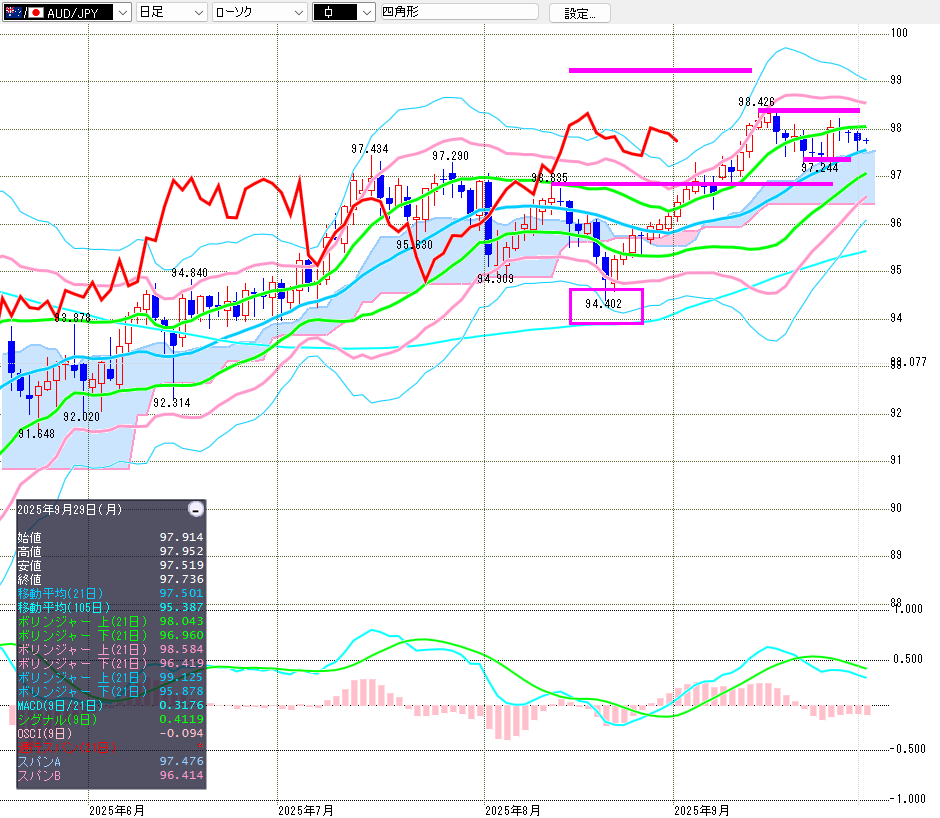Click the 98.426 high price label
This screenshot has width=940, height=818.
(756, 101)
